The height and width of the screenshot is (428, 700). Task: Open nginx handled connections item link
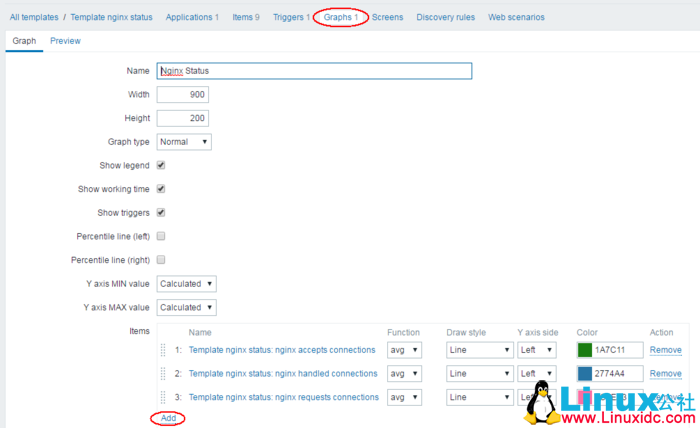(283, 374)
